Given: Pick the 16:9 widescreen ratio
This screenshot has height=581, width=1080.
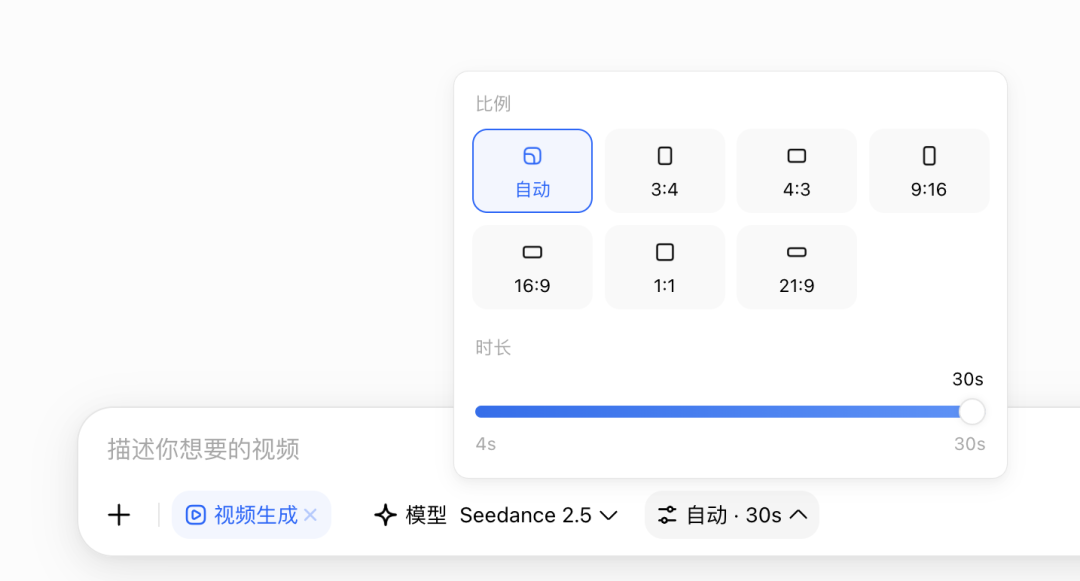Looking at the screenshot, I should click(x=532, y=267).
